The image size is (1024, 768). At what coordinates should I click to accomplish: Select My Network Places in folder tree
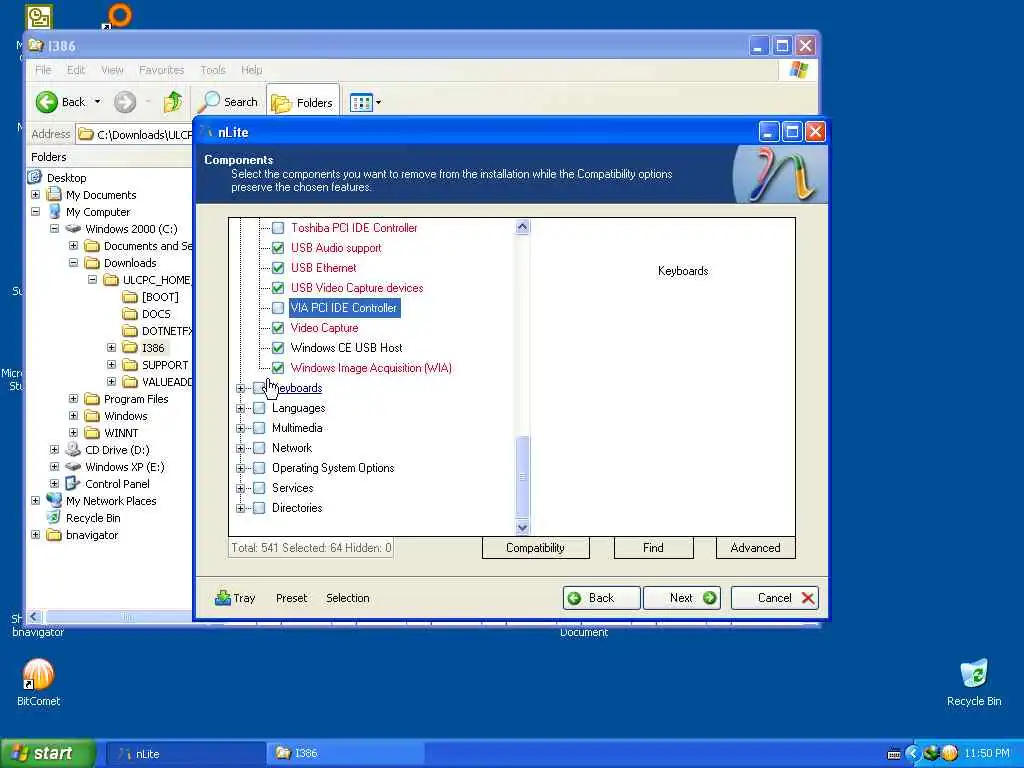pos(111,501)
